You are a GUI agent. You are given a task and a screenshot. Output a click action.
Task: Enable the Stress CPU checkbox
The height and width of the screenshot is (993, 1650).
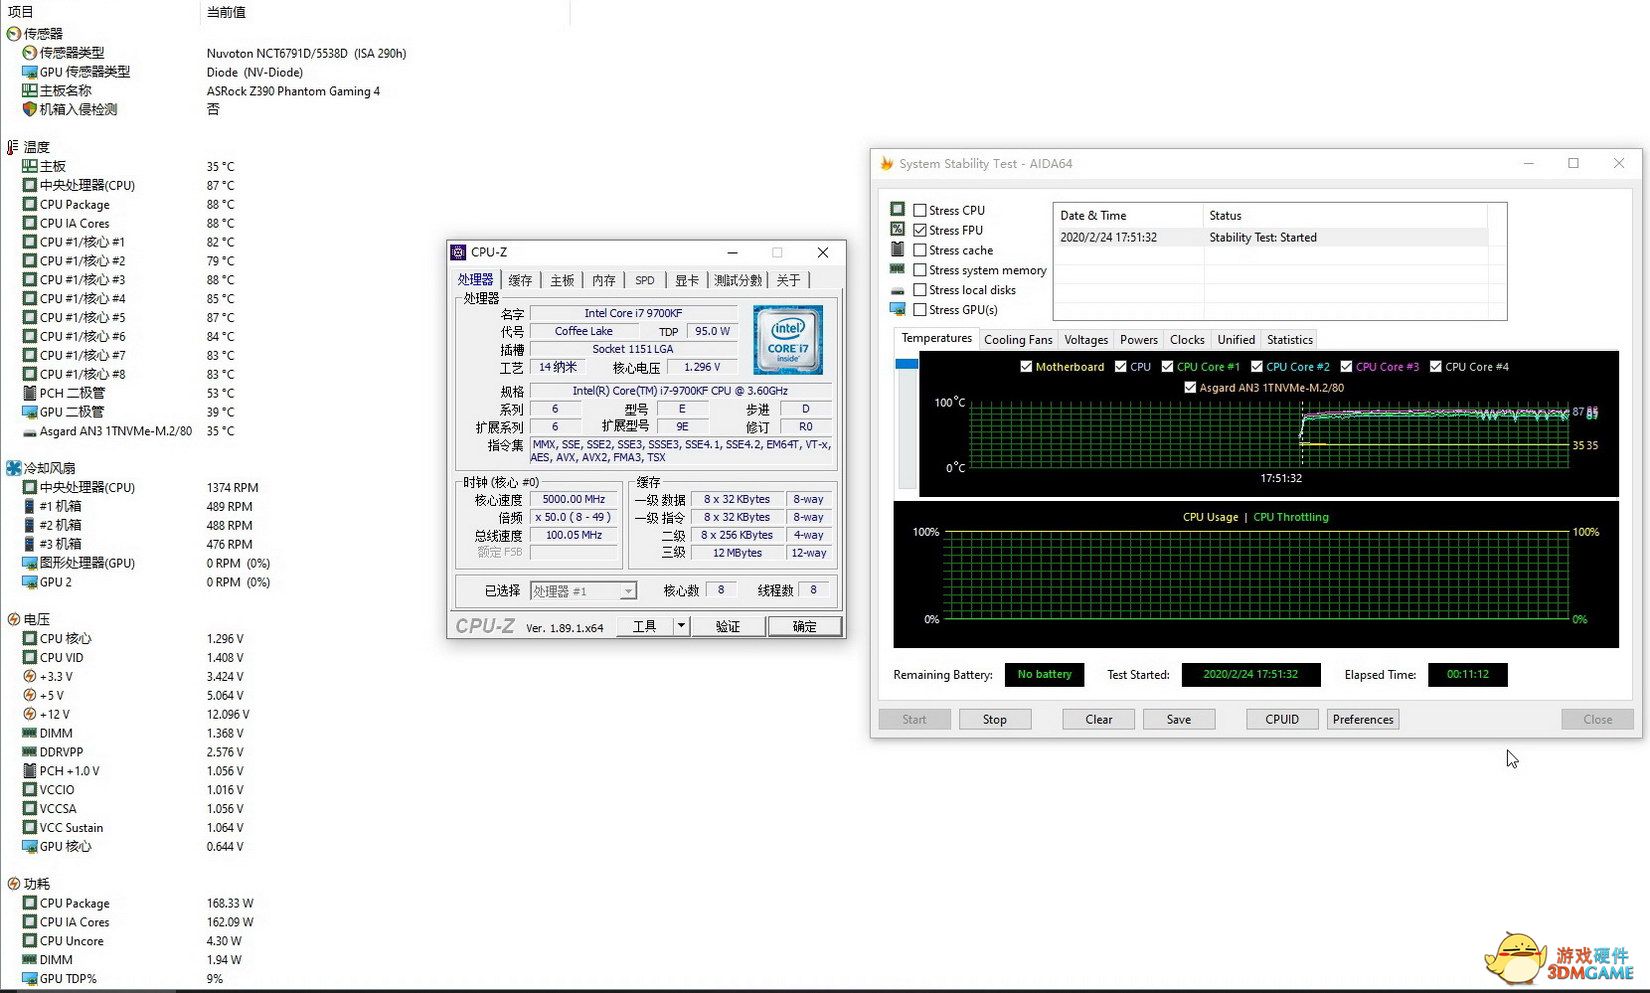(x=920, y=211)
